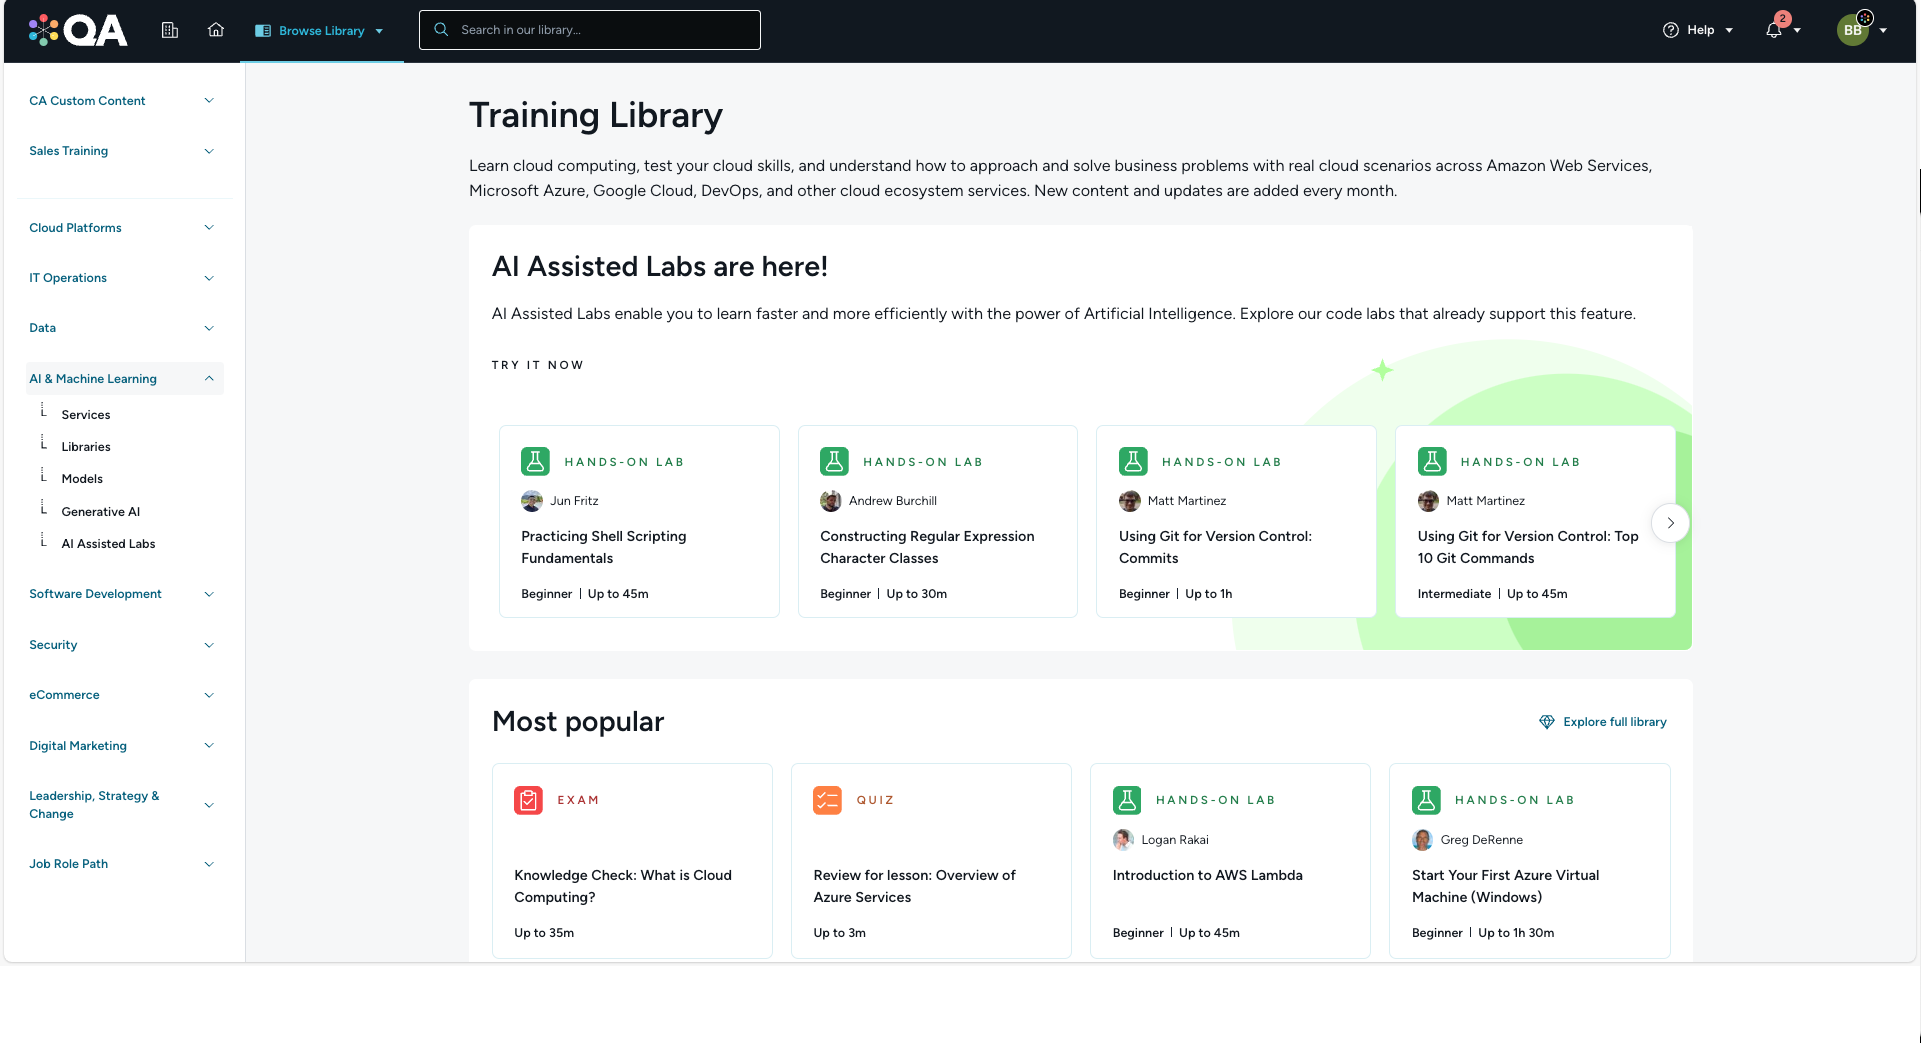Click Matt Martinez avatar on Git Commits card
The width and height of the screenshot is (1921, 1043).
point(1130,501)
